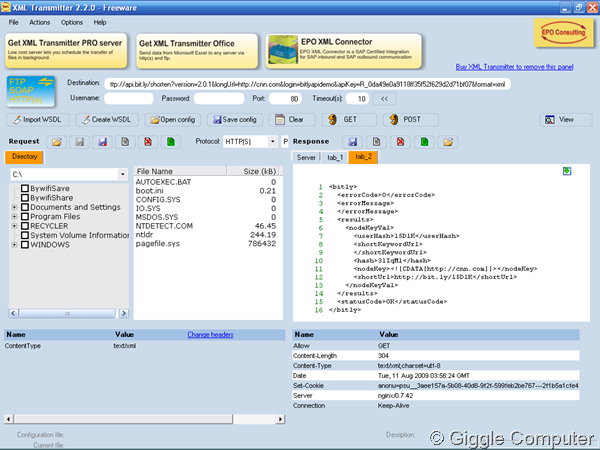Click the green Response document icon
Viewport: 600px width, 450px height.
(x=424, y=142)
